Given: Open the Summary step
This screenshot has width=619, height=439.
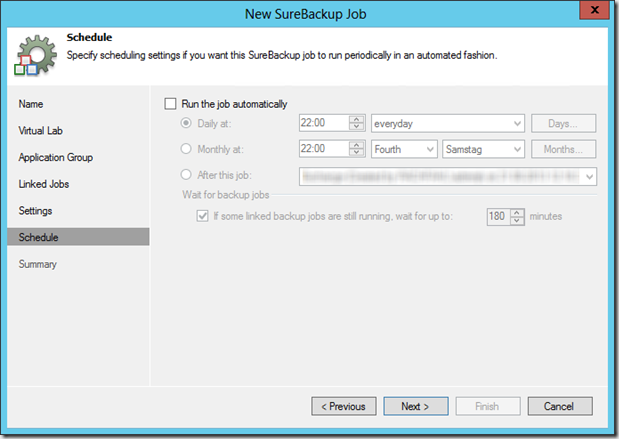Looking at the screenshot, I should 38,264.
